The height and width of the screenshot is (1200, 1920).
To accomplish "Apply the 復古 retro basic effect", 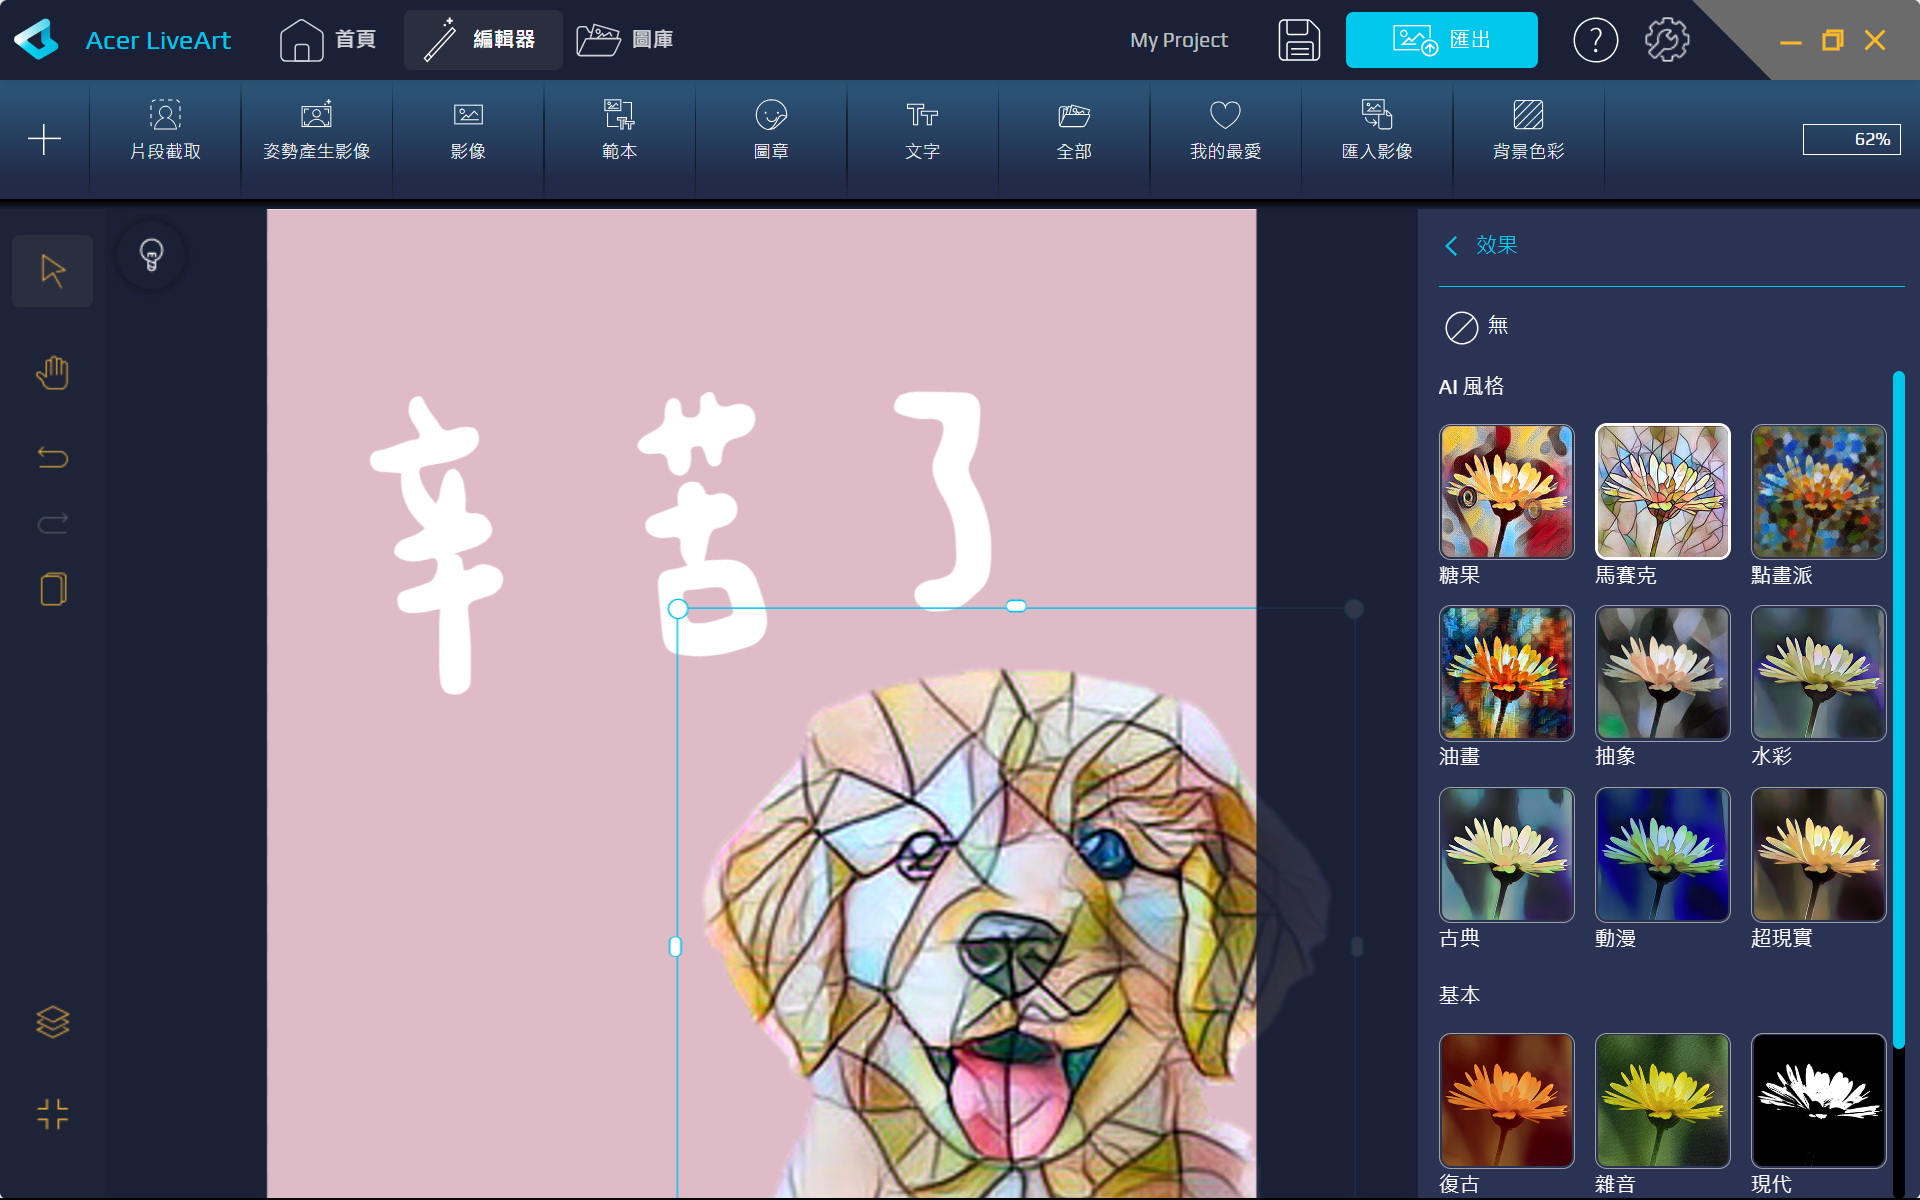I will pos(1506,1101).
